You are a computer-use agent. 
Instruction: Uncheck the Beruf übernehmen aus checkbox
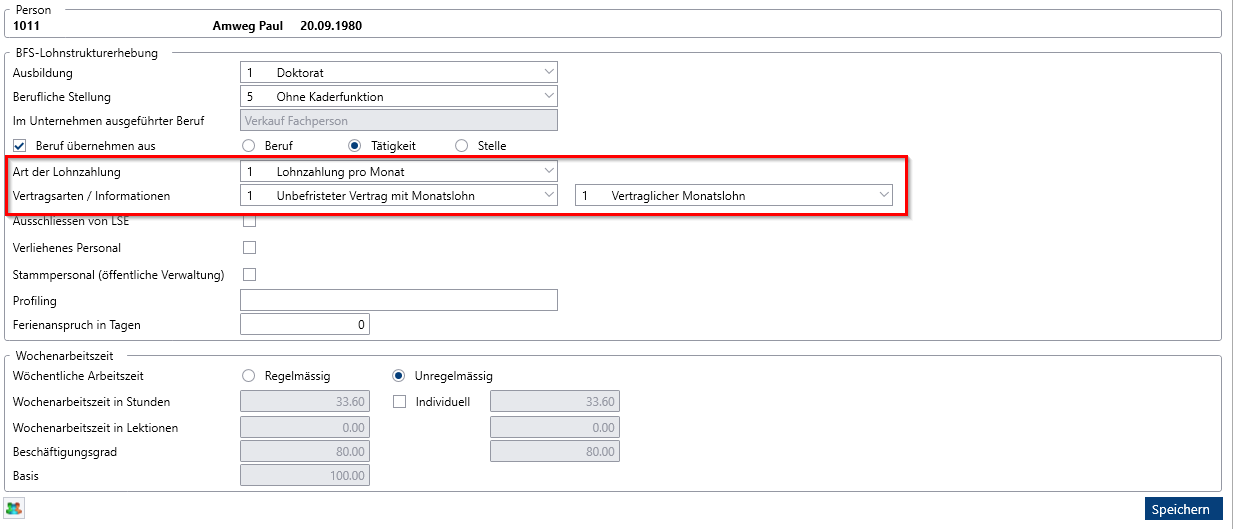pos(19,146)
